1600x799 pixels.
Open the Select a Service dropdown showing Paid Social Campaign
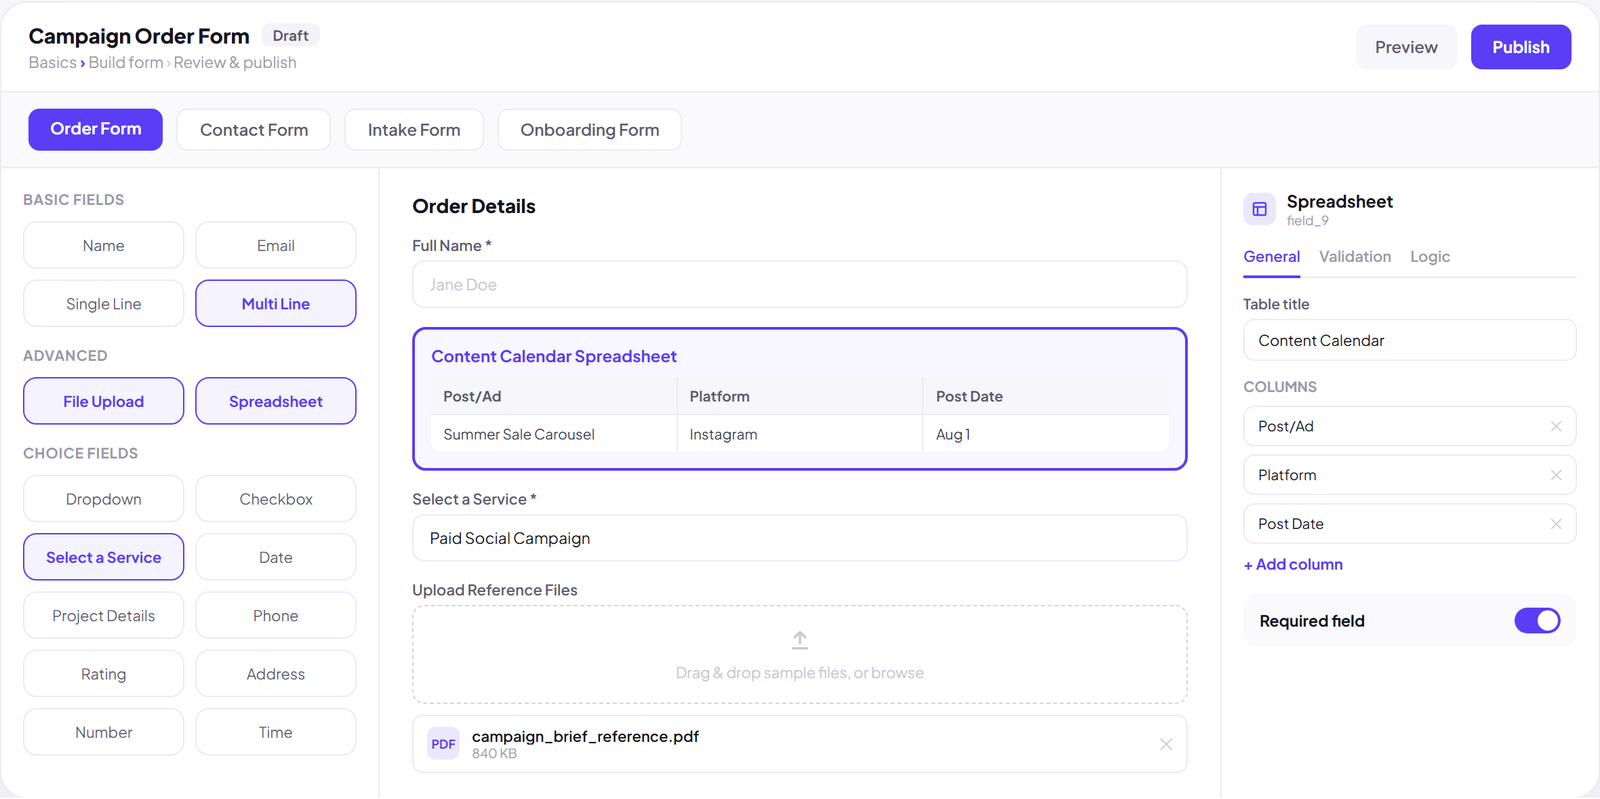pyautogui.click(x=800, y=538)
